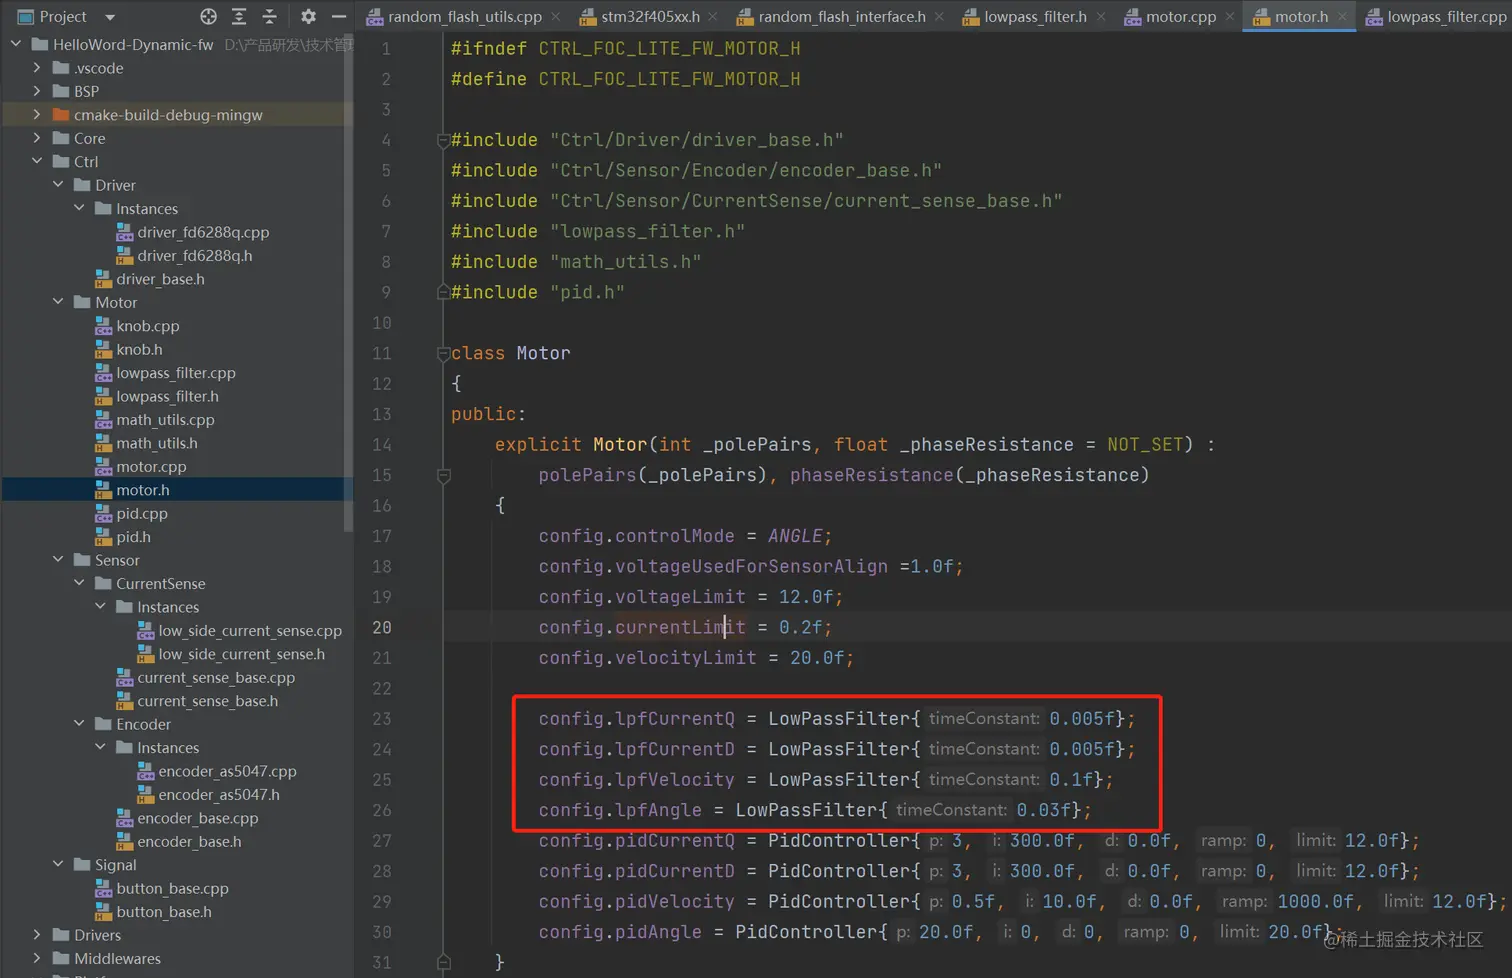The image size is (1512, 978).
Task: Click the Collapse All icon in Project toolbar
Action: coord(269,16)
